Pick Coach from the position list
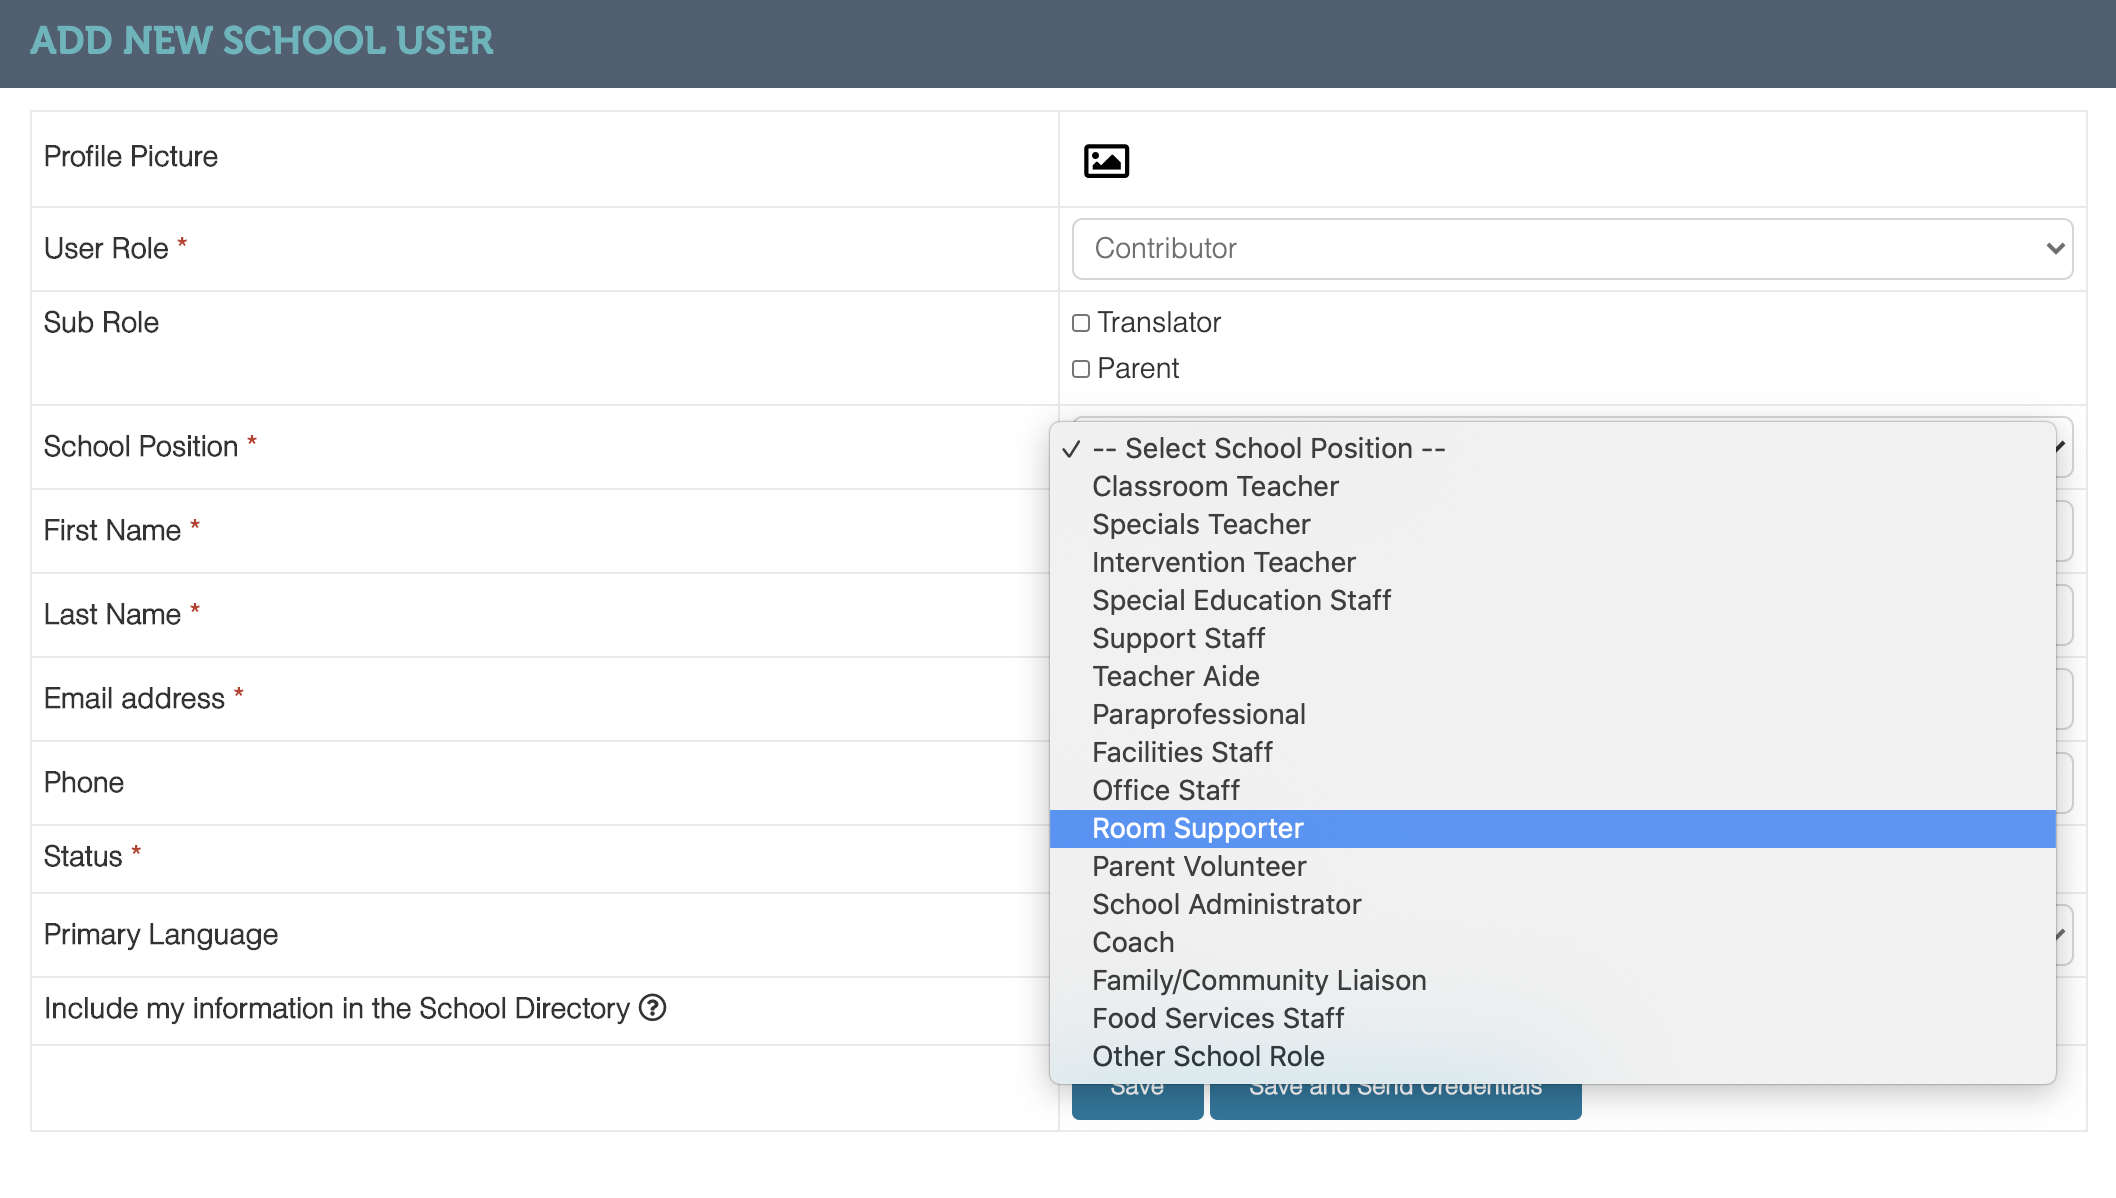 pyautogui.click(x=1132, y=943)
